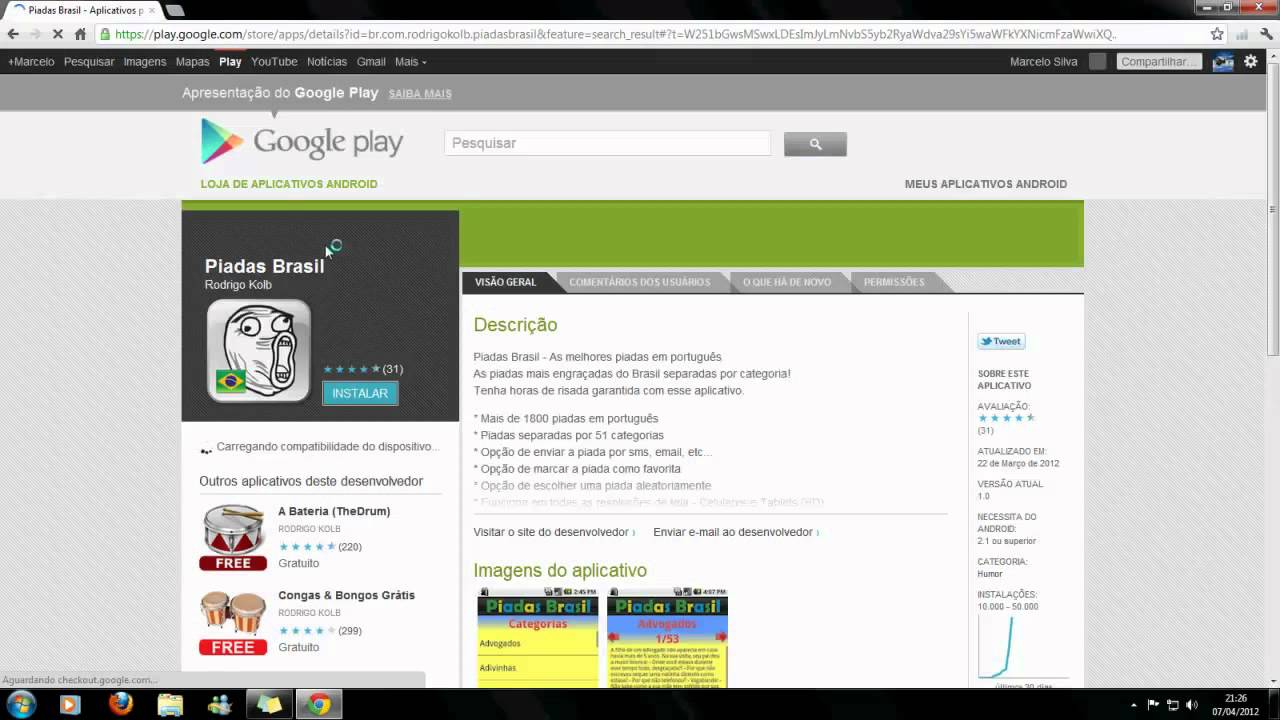
Task: Open A Bateria (TheDrum) drum icon
Action: click(x=233, y=537)
